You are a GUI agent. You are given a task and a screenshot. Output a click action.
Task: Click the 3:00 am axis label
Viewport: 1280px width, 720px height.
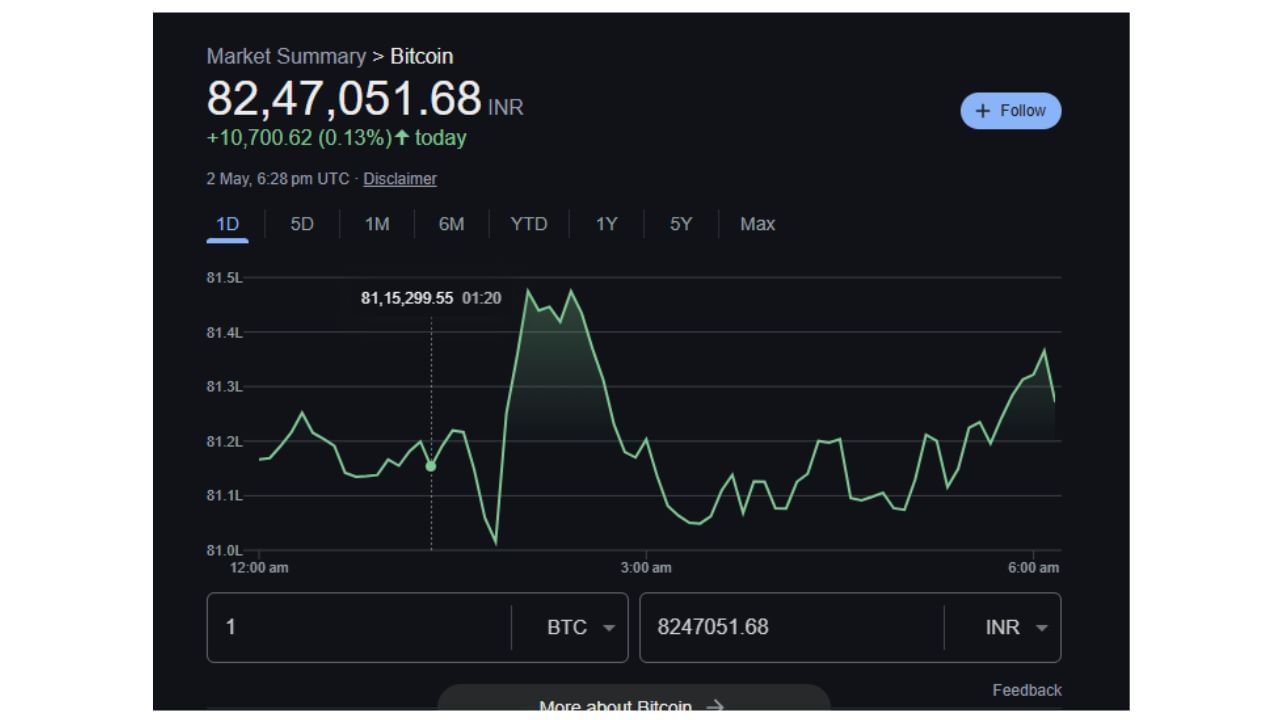coord(646,568)
